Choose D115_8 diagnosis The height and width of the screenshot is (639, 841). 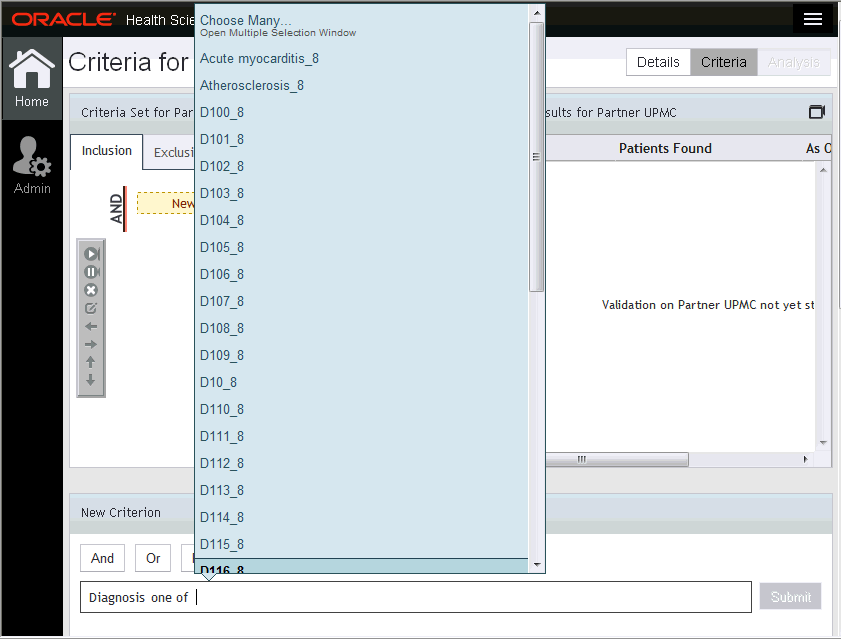tap(362, 545)
